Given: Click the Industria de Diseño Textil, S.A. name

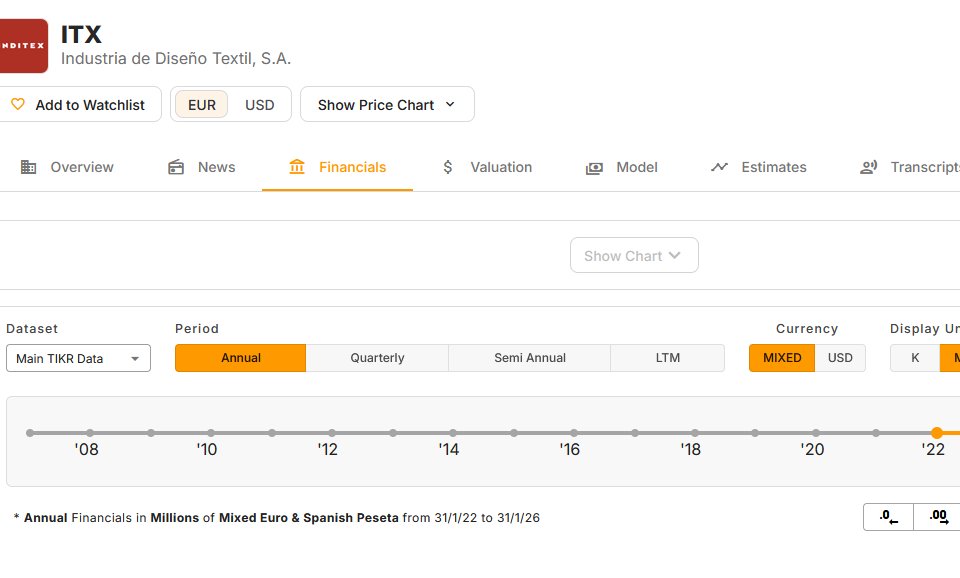Looking at the screenshot, I should pos(176,59).
